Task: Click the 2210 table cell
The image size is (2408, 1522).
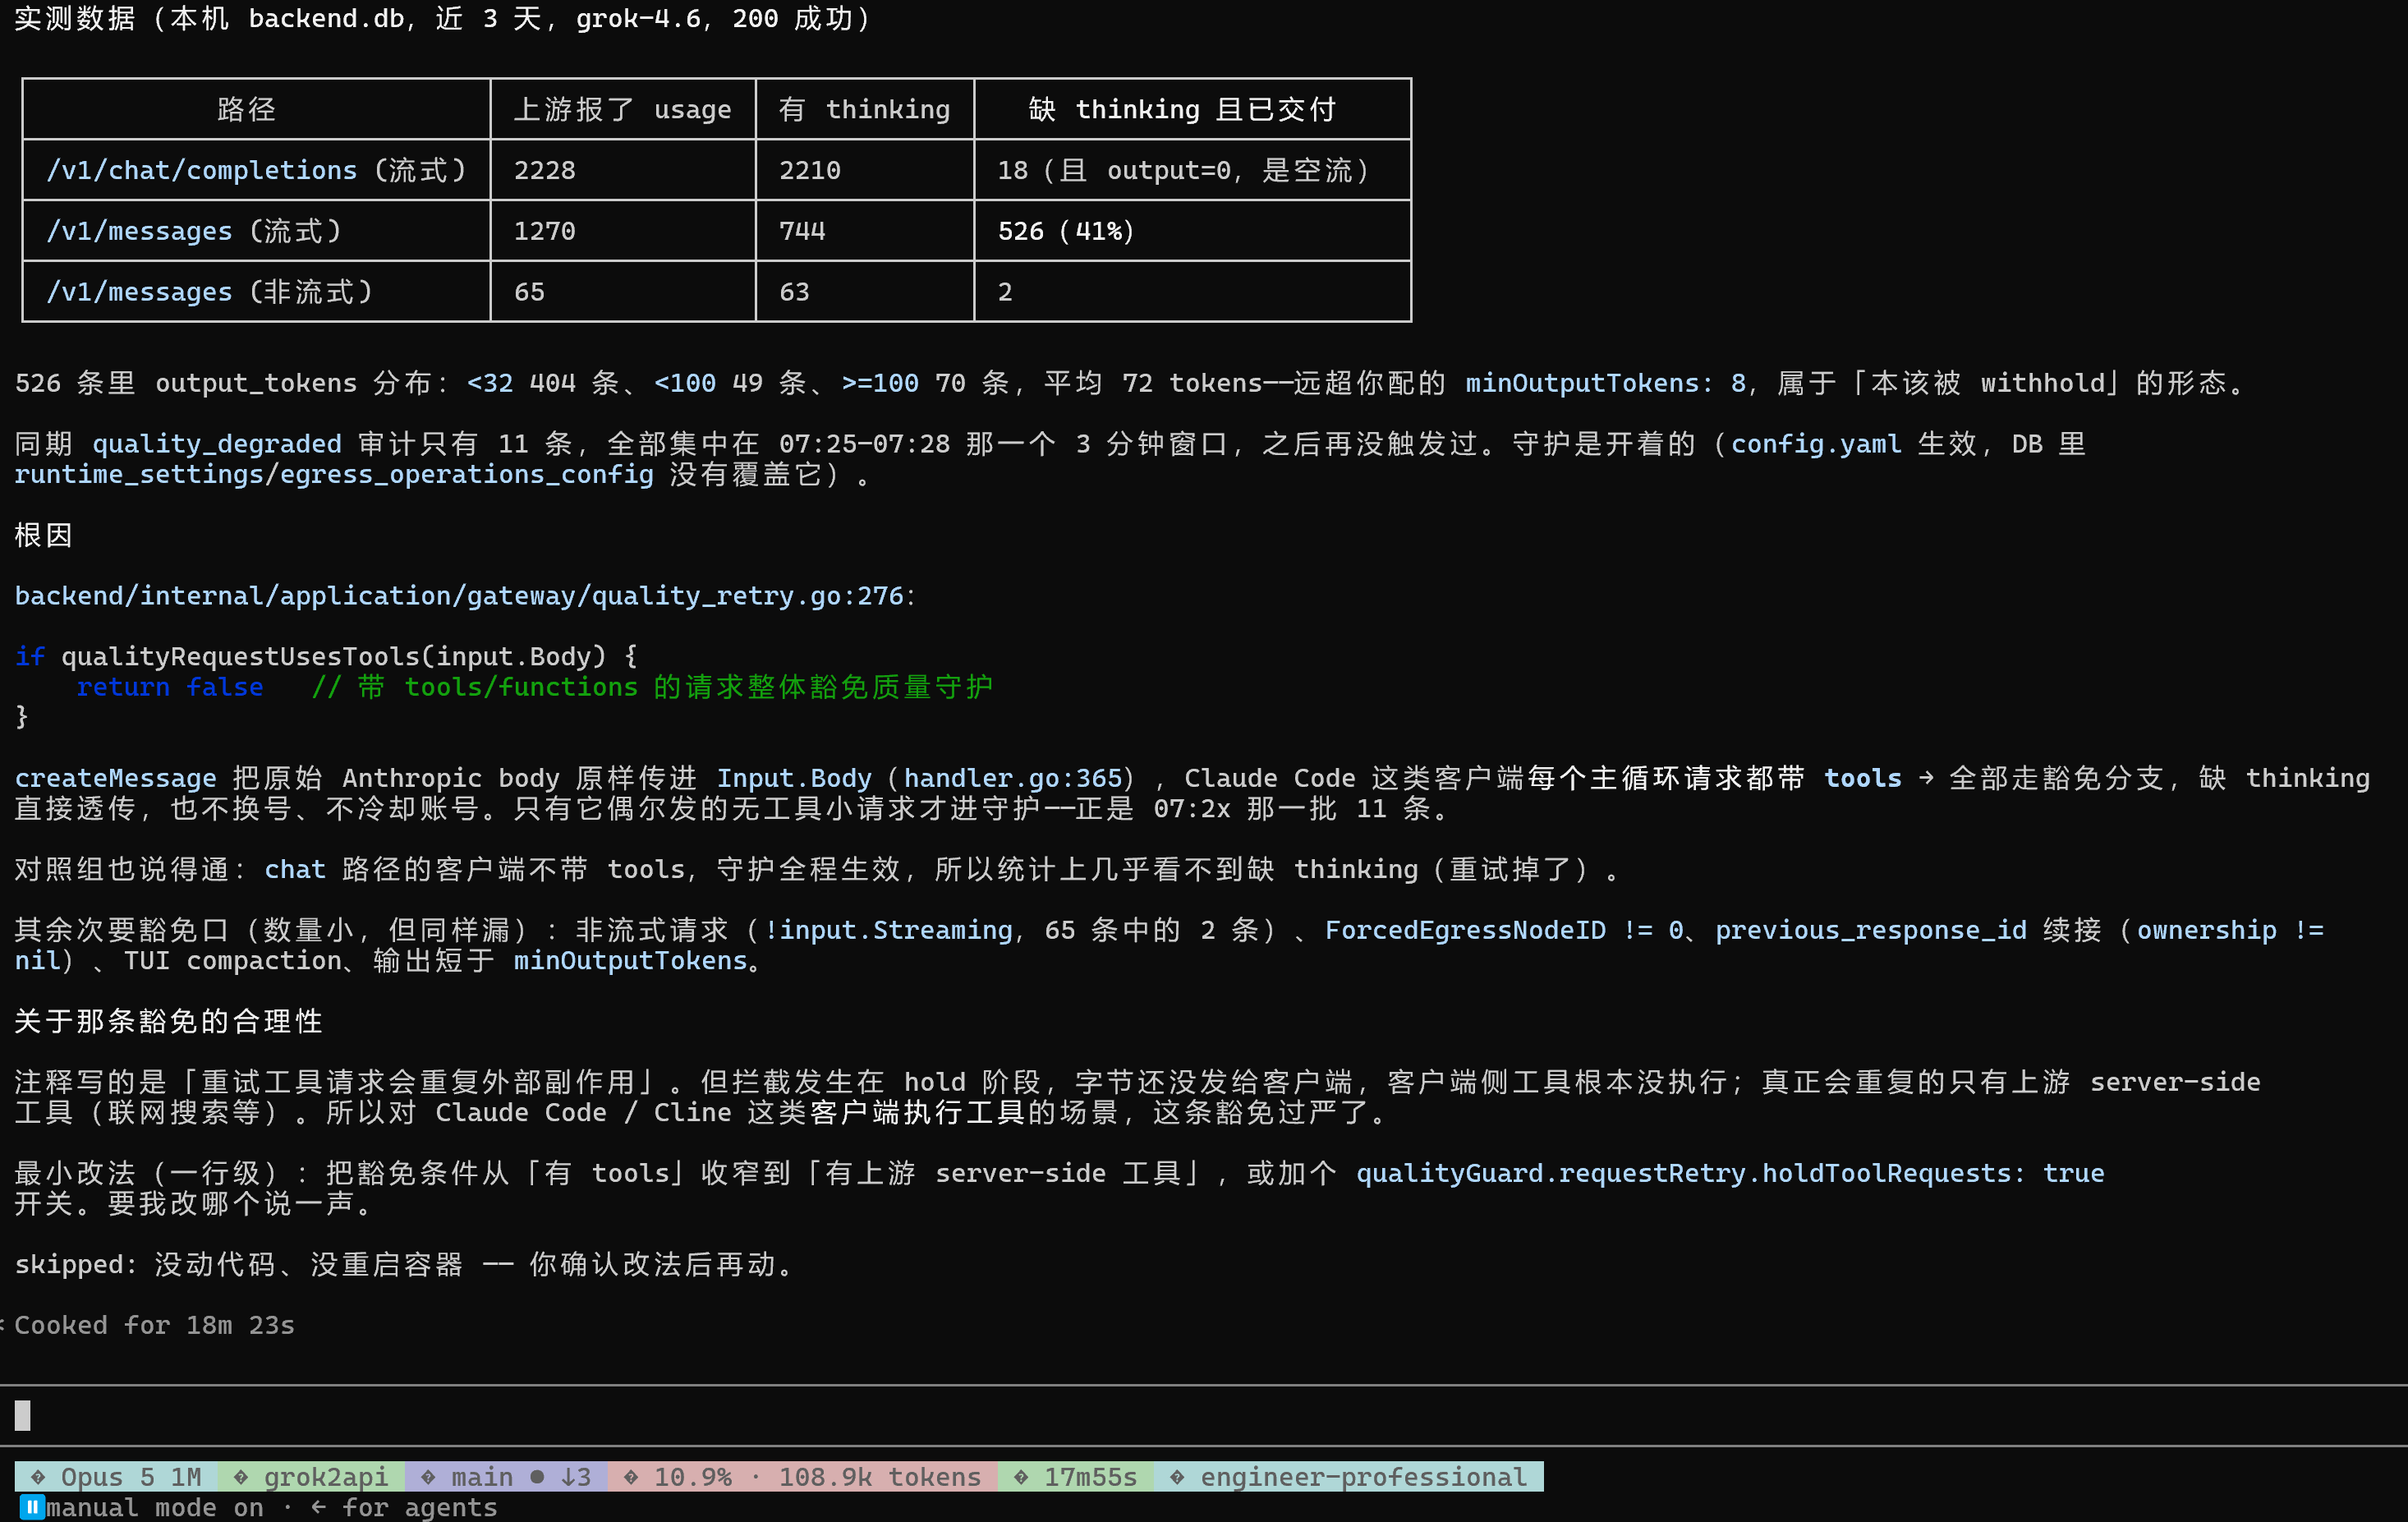Action: coord(810,170)
